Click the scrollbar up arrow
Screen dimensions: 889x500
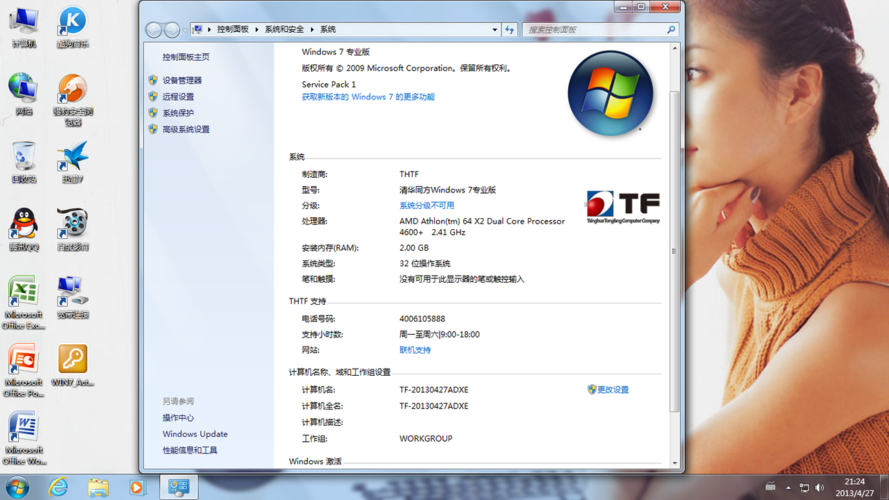675,49
